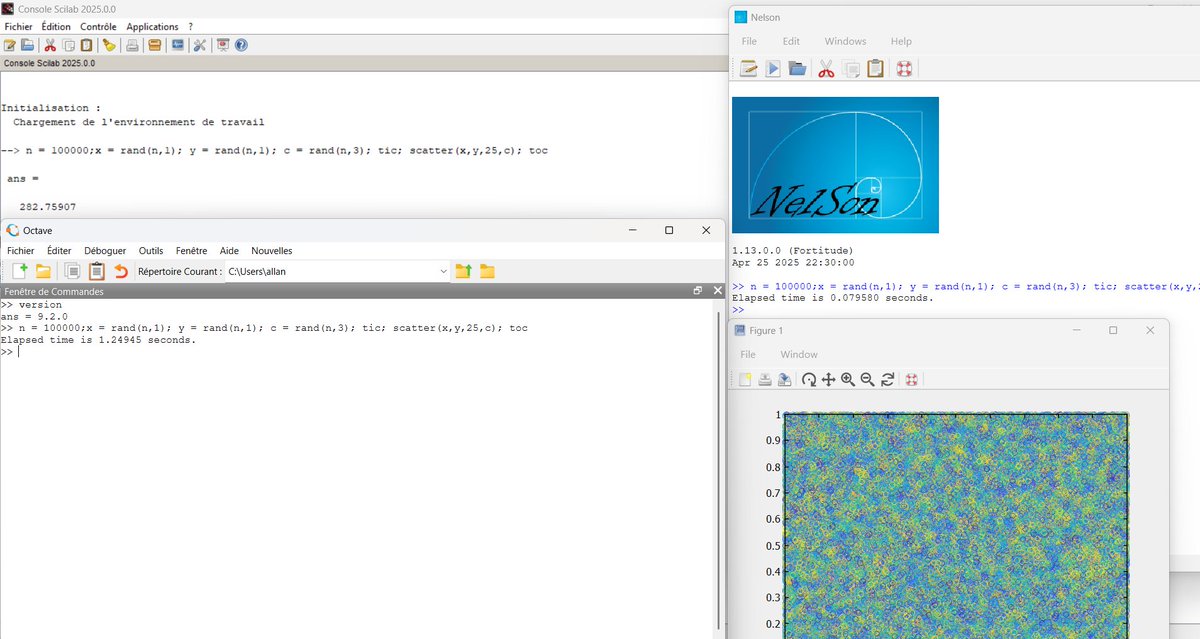Click print icon in Figure 1 toolbar
Screen dimensions: 1200x639
765,380
